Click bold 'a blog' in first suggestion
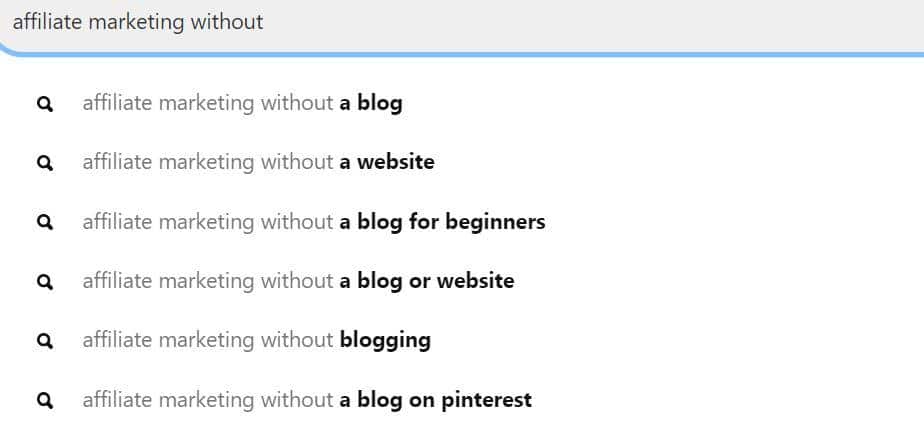 tap(371, 104)
